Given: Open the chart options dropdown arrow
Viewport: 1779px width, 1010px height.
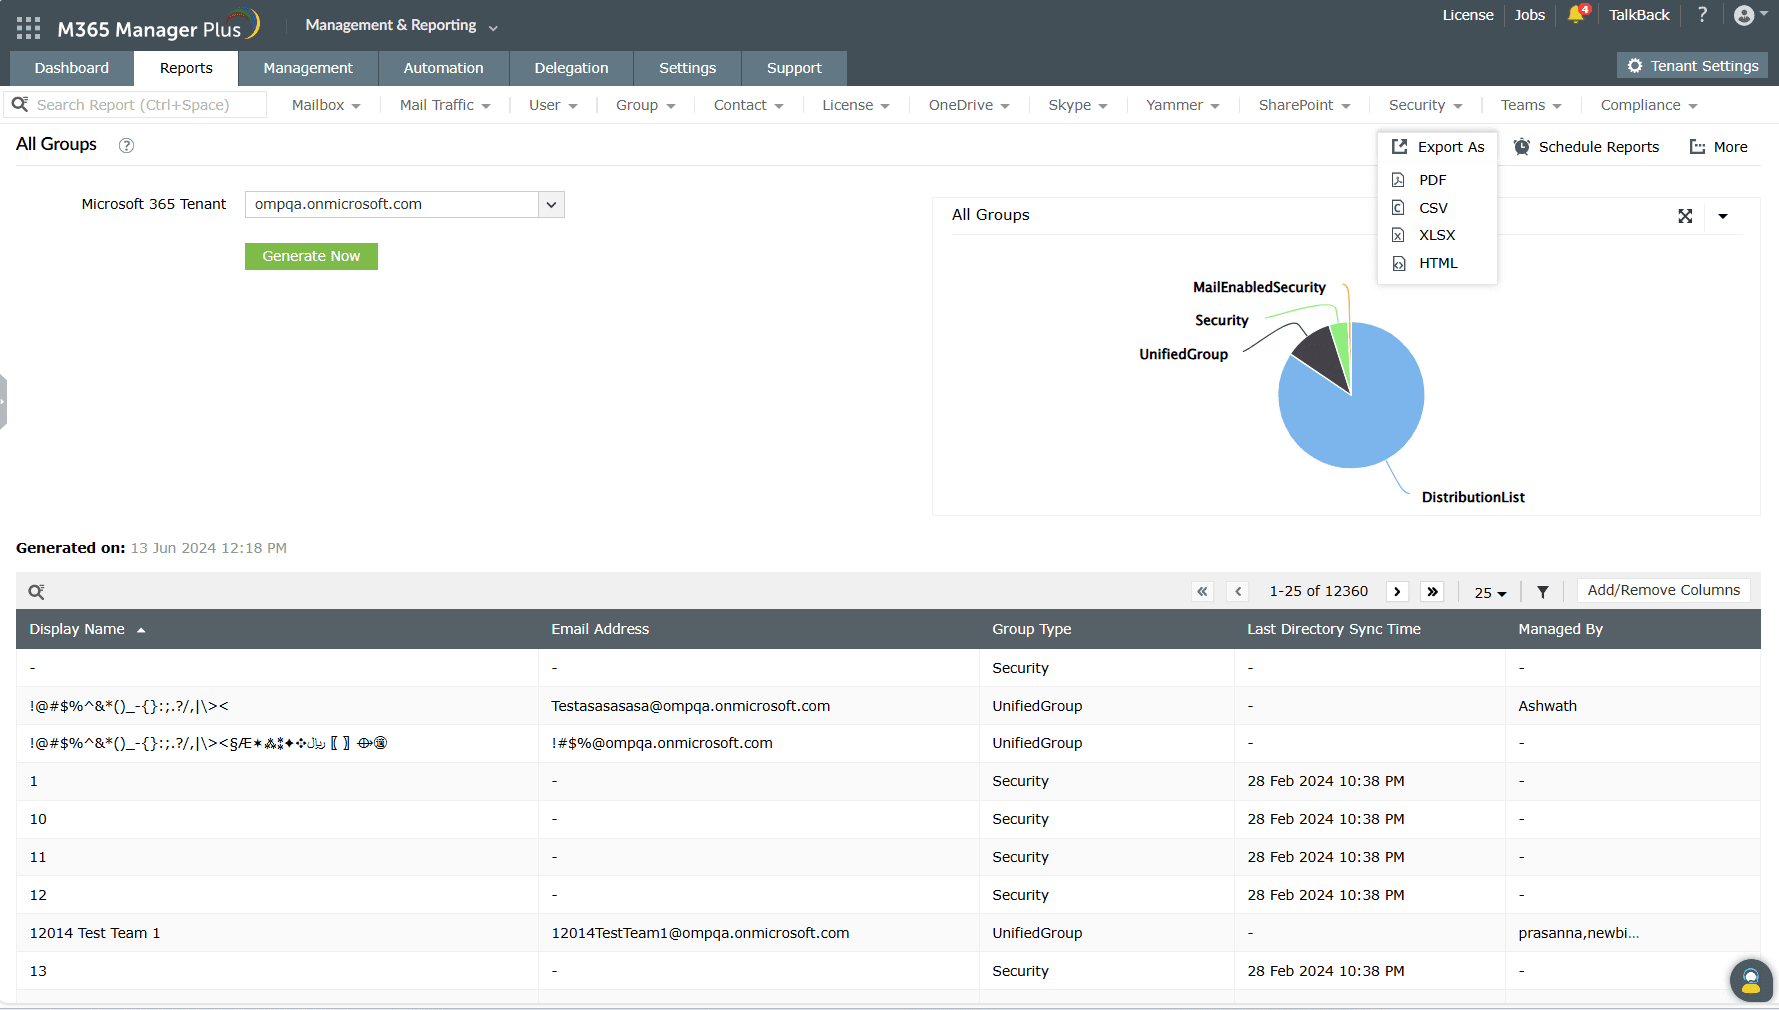Looking at the screenshot, I should [1723, 216].
